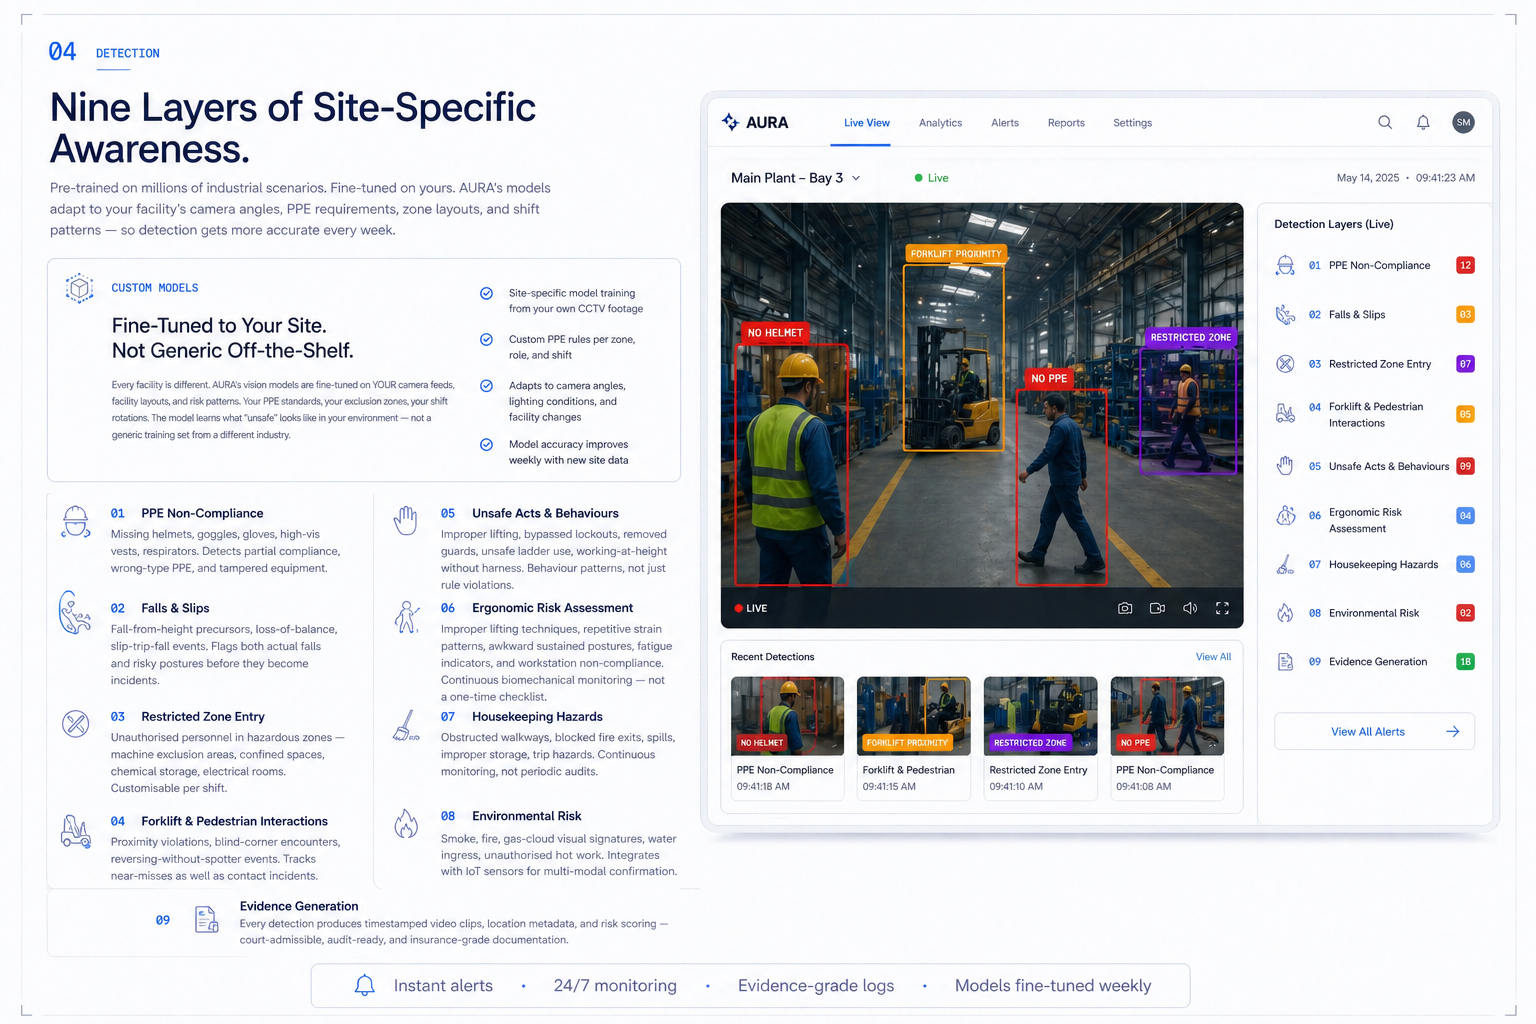Image resolution: width=1536 pixels, height=1024 pixels.
Task: Click the Falls & Slips layer icon
Action: click(1285, 315)
